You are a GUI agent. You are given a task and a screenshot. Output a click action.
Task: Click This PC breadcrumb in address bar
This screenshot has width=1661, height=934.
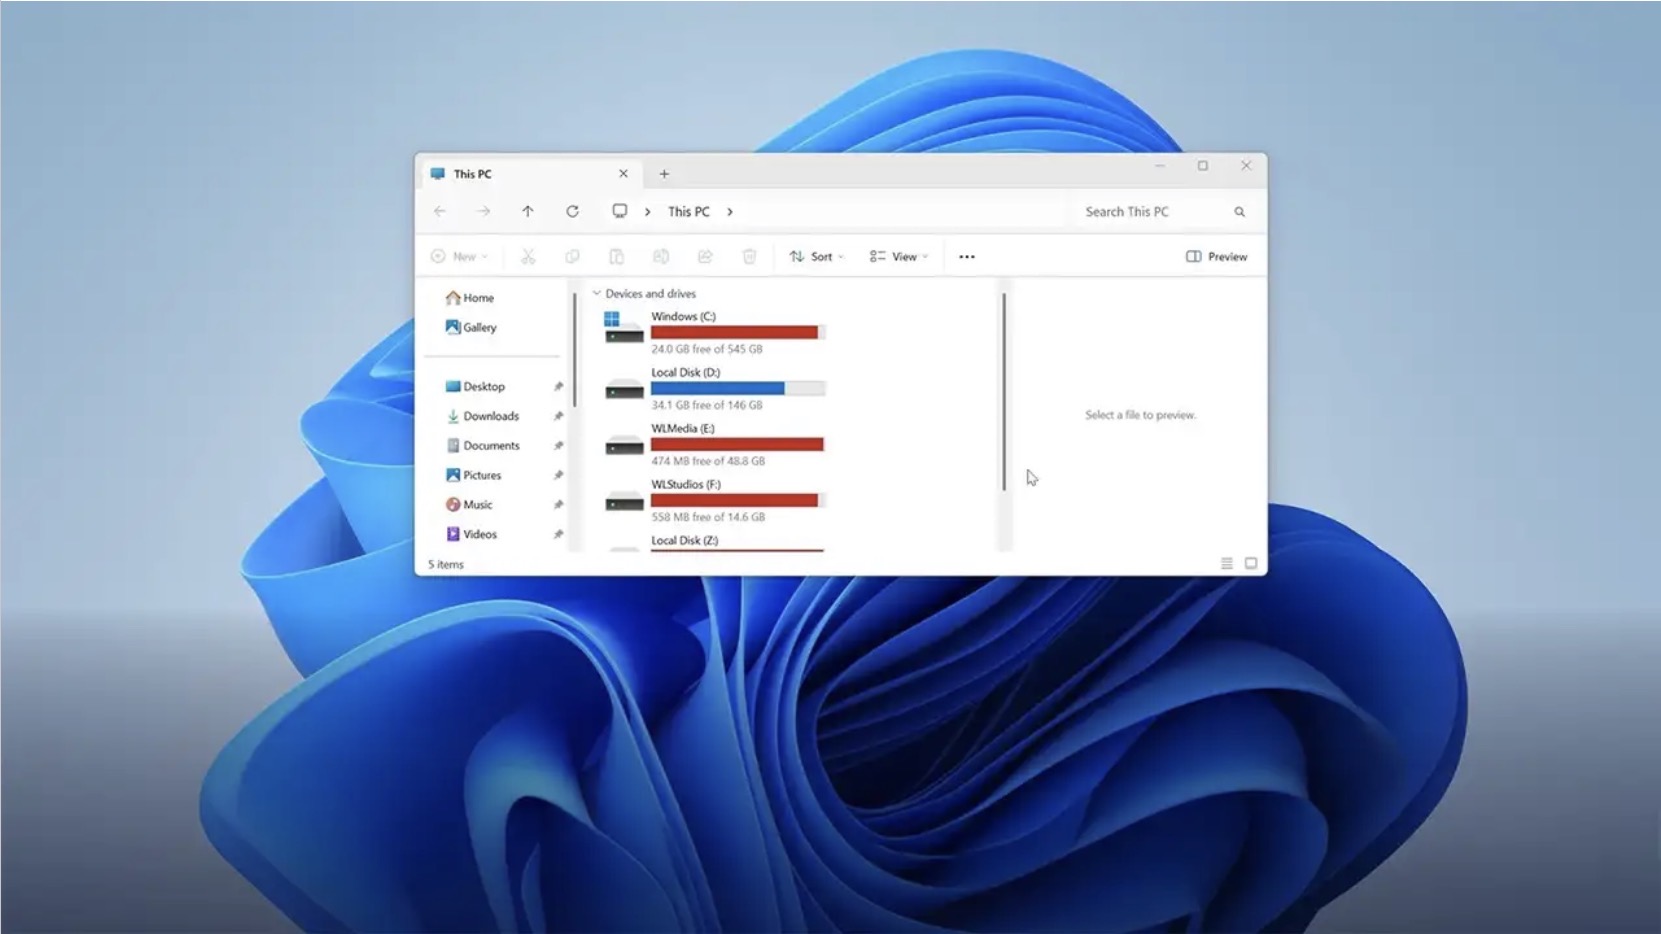point(689,212)
